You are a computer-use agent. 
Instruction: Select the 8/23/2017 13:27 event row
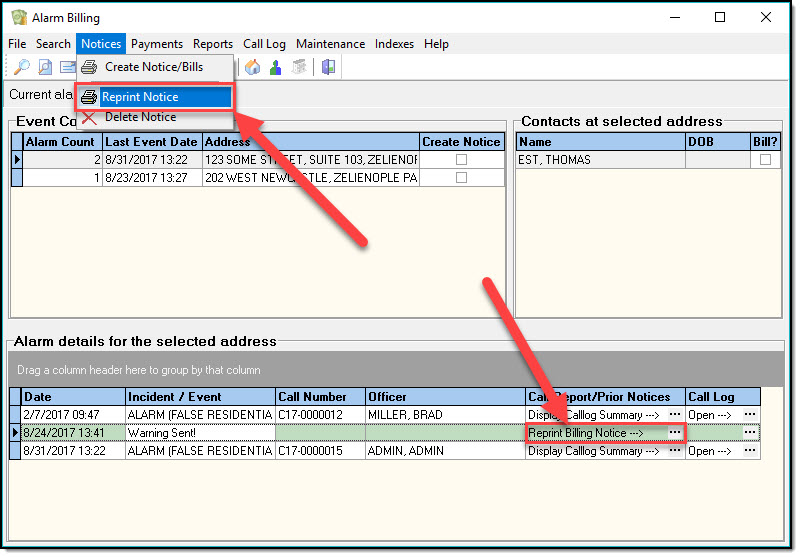point(152,178)
